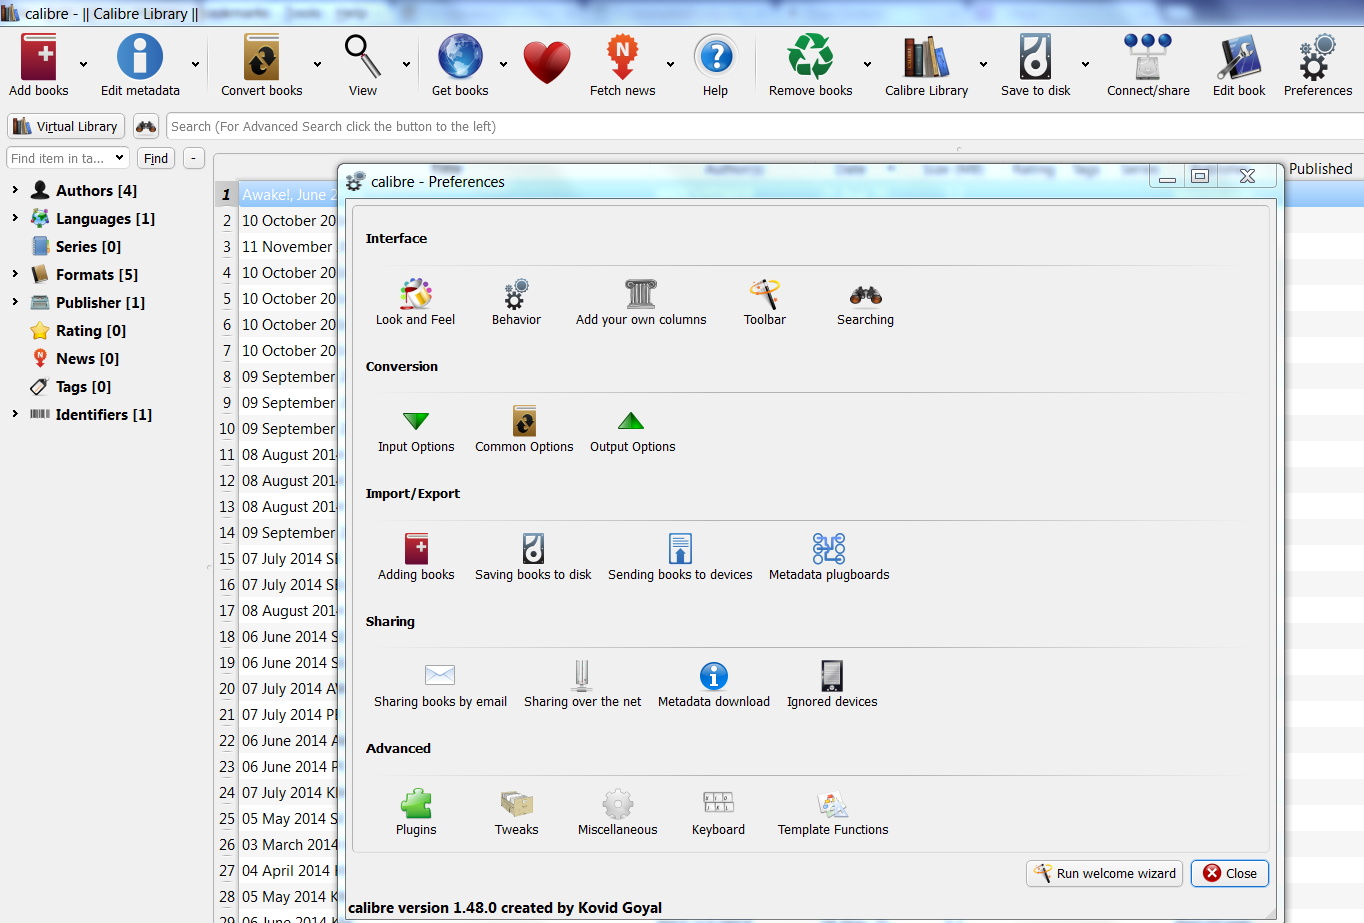Open the Add books dropdown arrow
Viewport: 1364px width, 923px height.
pyautogui.click(x=83, y=65)
